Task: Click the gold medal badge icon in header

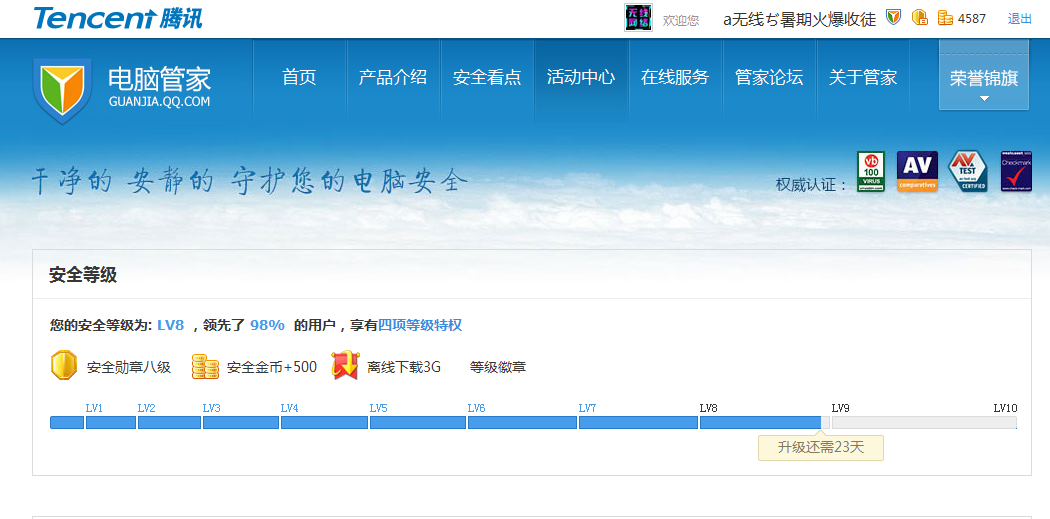Action: [x=920, y=17]
